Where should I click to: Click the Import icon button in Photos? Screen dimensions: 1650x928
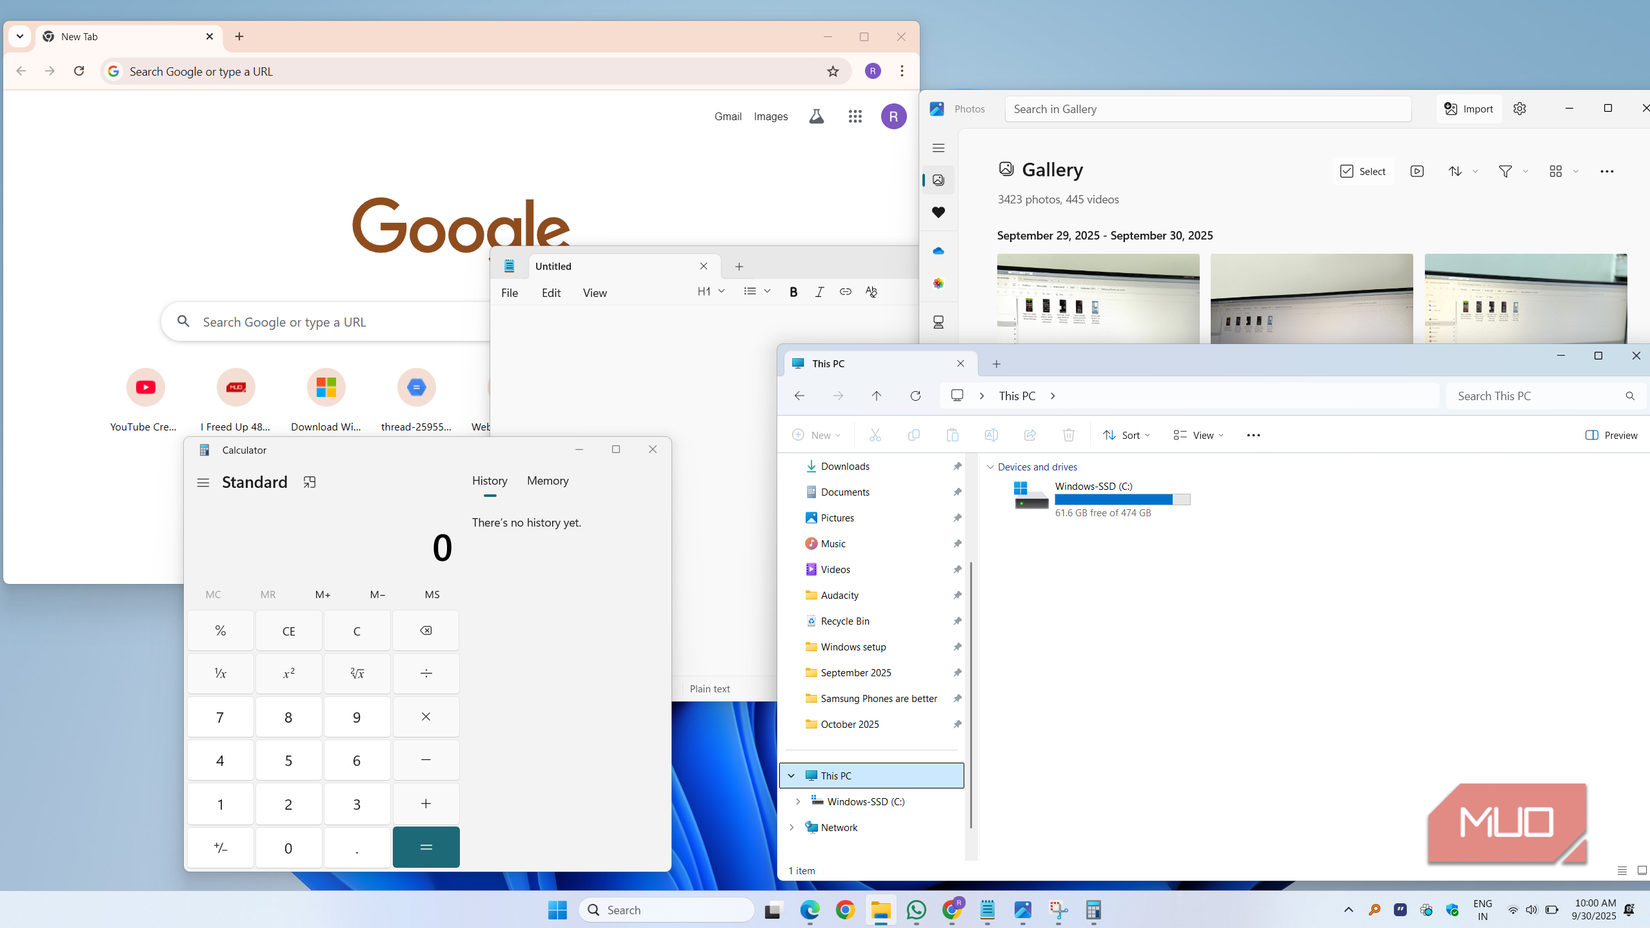coord(1468,109)
